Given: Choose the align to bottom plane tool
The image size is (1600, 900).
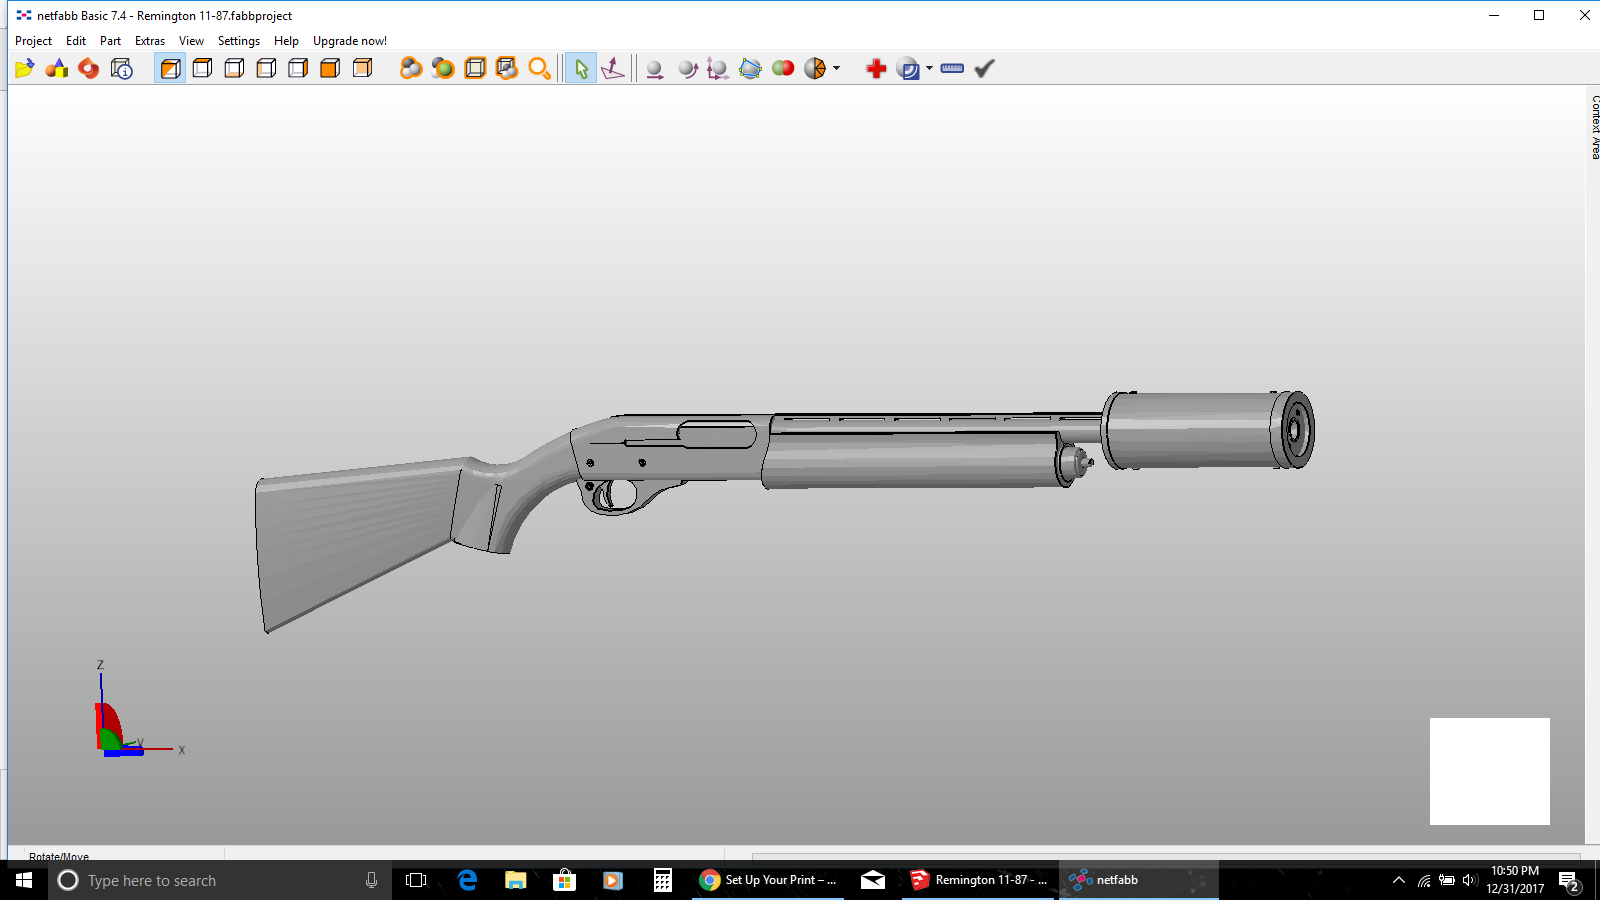Looking at the screenshot, I should pyautogui.click(x=613, y=68).
